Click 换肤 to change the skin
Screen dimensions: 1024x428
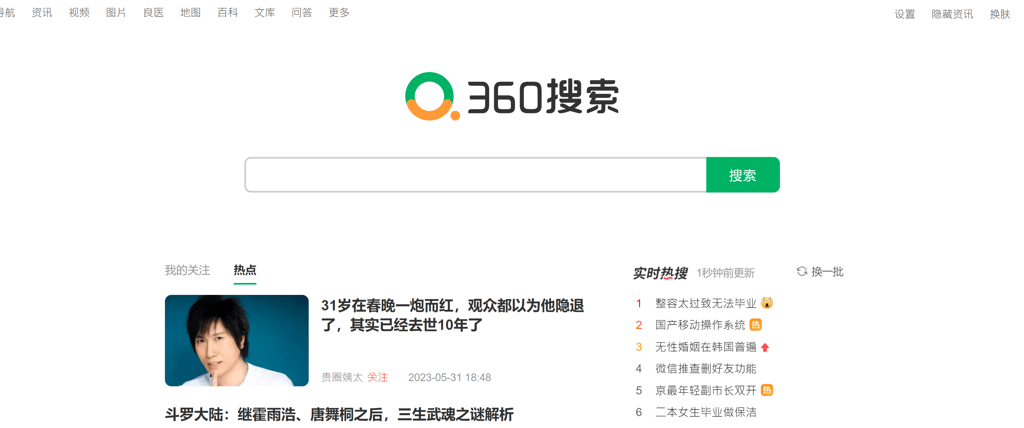(1000, 14)
